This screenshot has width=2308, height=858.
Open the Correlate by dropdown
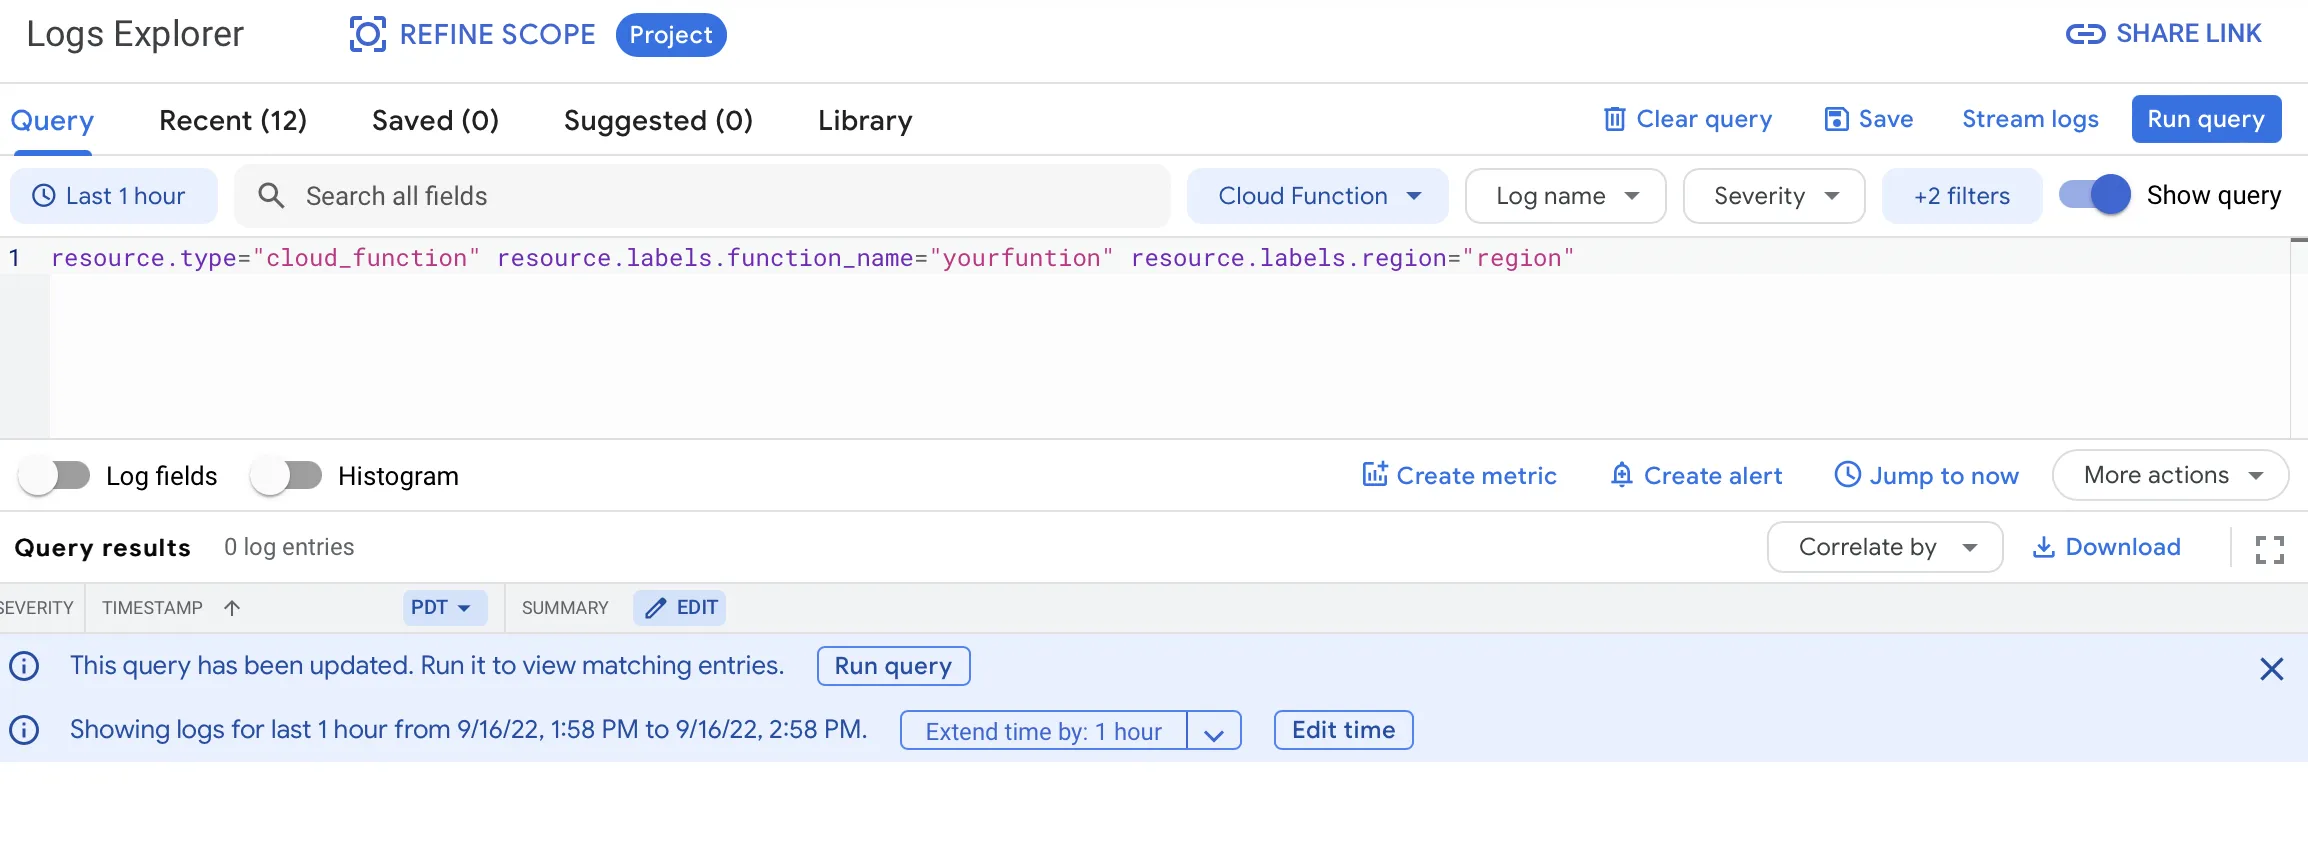[1884, 547]
